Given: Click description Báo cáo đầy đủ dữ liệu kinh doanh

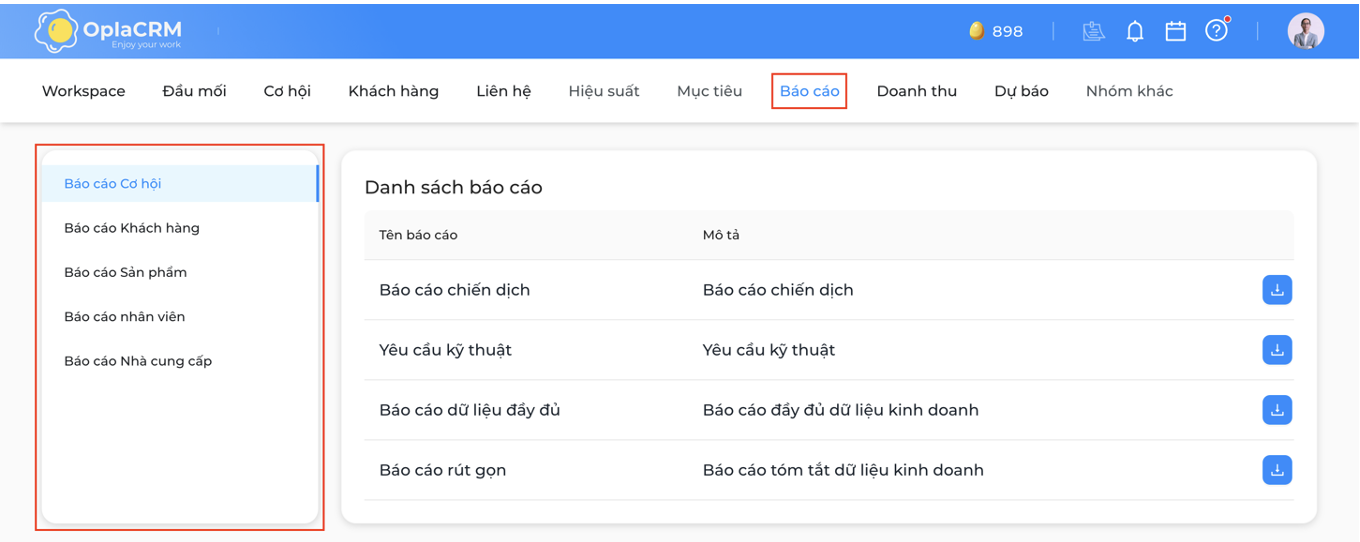Looking at the screenshot, I should pyautogui.click(x=841, y=410).
